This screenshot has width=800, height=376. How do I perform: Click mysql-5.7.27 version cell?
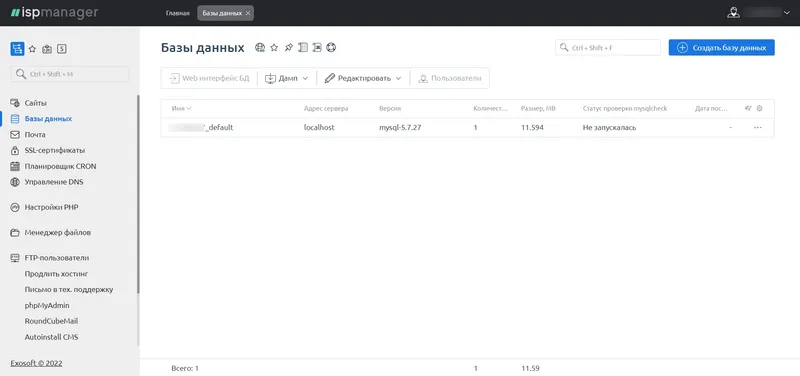(x=400, y=128)
